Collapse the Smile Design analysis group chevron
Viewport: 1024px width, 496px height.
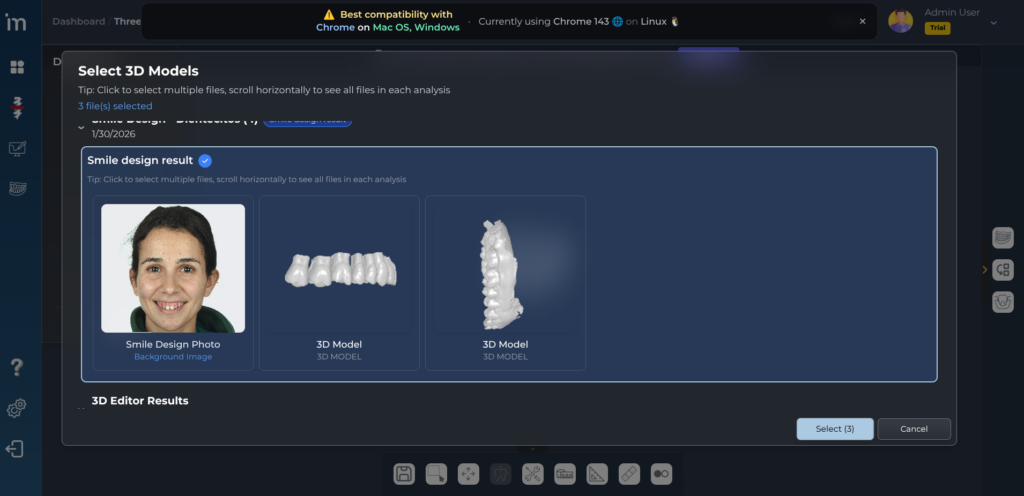pos(82,127)
